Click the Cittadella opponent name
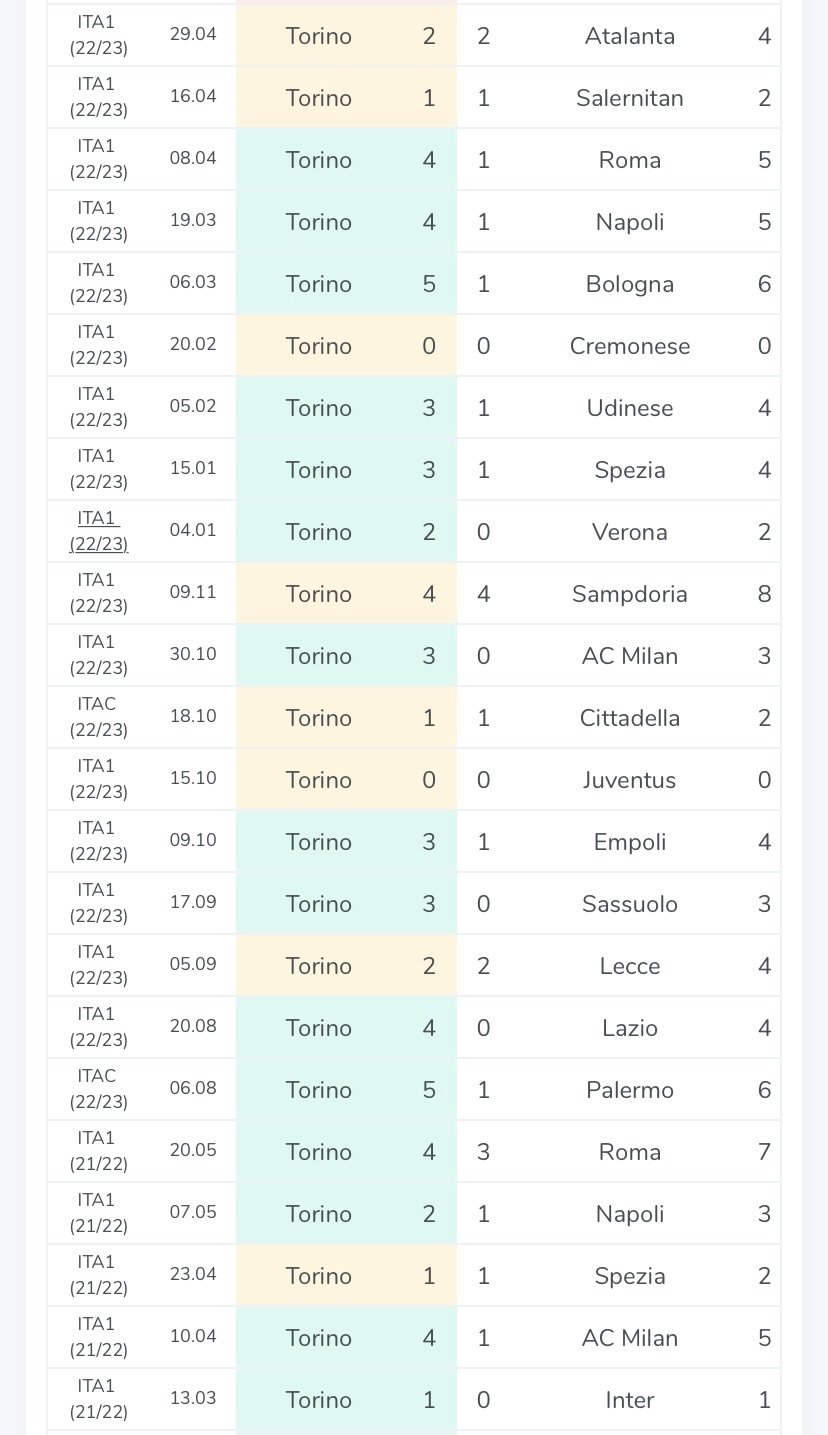Viewport: 828px width, 1435px height. pyautogui.click(x=630, y=718)
